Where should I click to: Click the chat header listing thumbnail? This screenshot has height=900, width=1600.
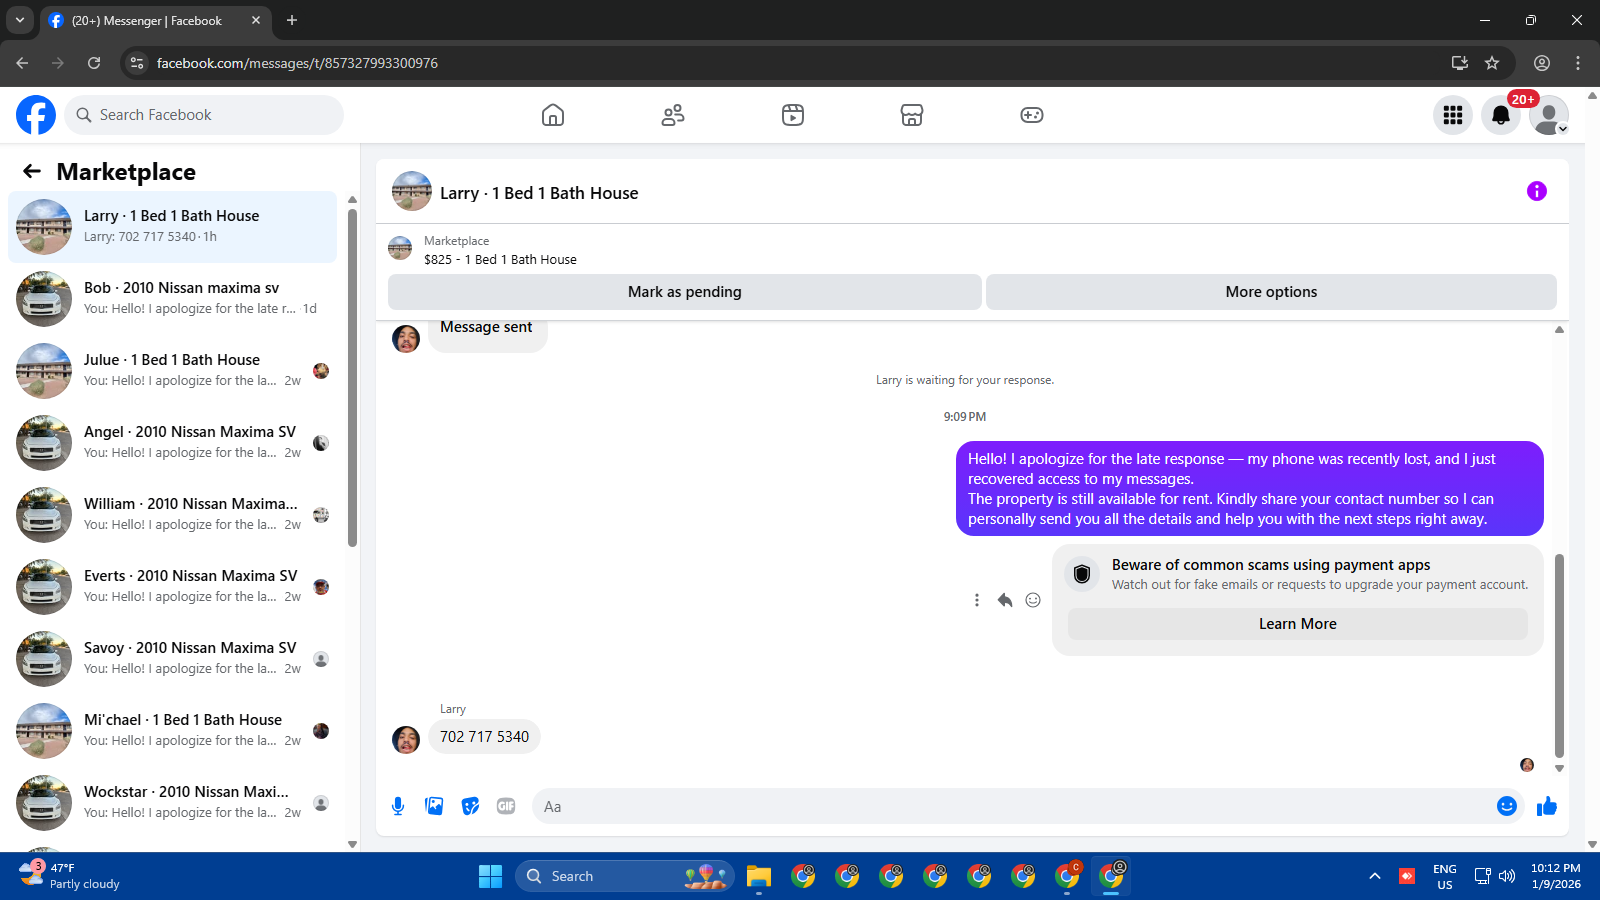coord(412,191)
